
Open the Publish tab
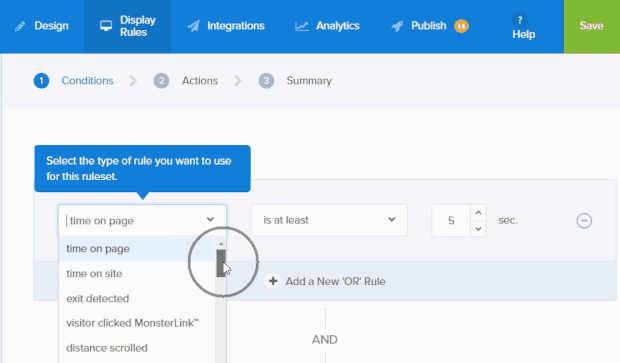click(x=429, y=26)
